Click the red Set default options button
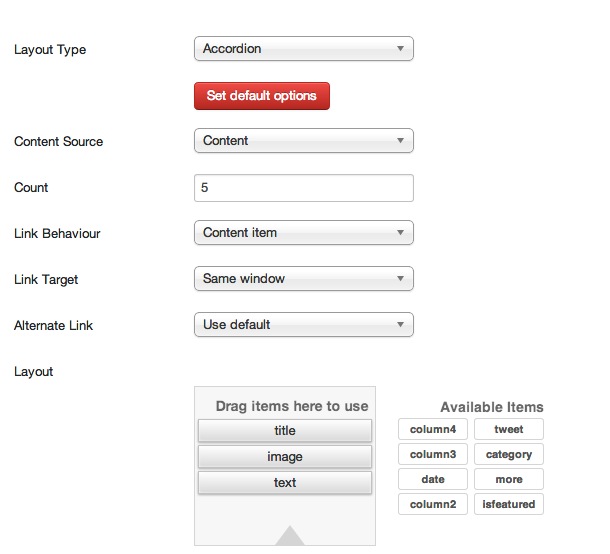 coord(262,96)
